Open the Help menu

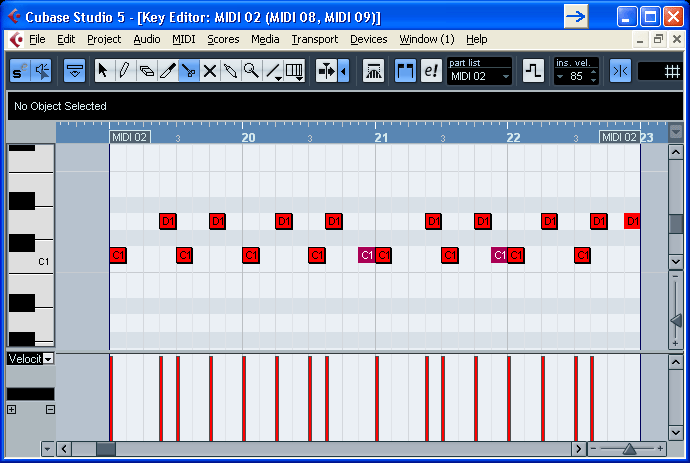[x=477, y=39]
